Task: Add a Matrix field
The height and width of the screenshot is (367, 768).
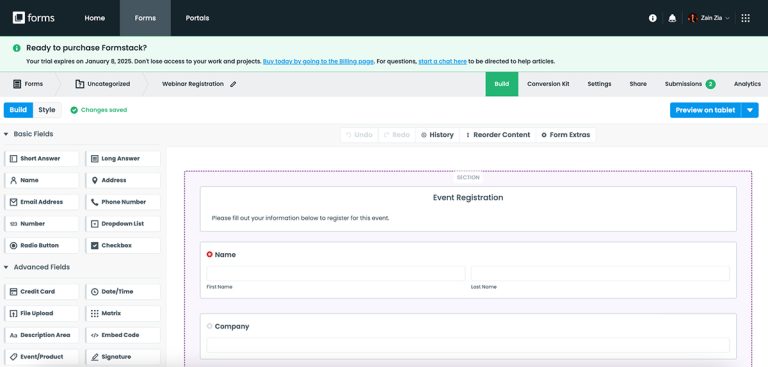Action: (123, 313)
